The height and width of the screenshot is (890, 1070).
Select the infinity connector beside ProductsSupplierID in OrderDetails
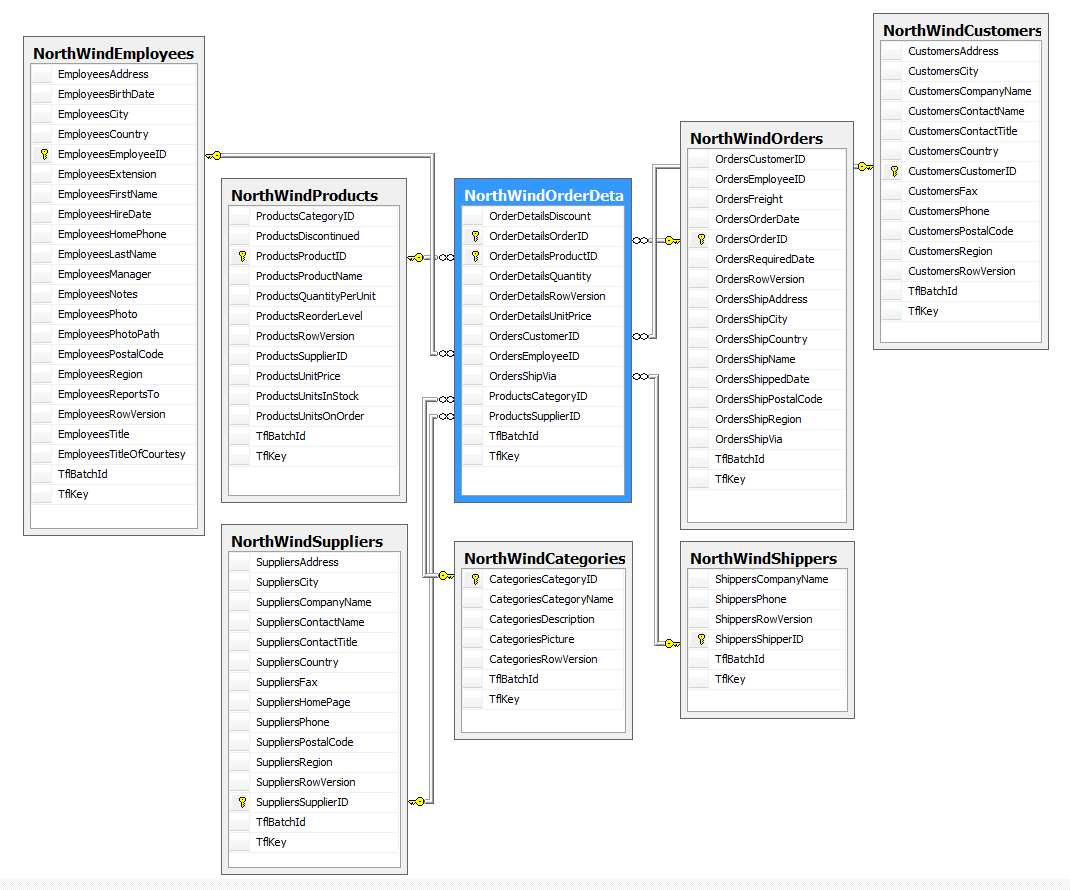446,416
